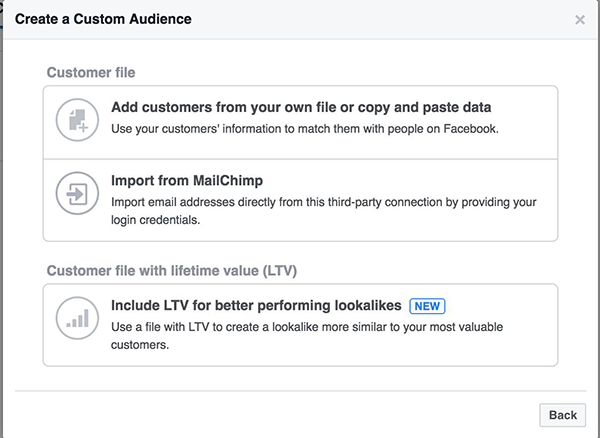Image resolution: width=600 pixels, height=438 pixels.
Task: Click the Import email addresses directly description line
Action: point(323,202)
